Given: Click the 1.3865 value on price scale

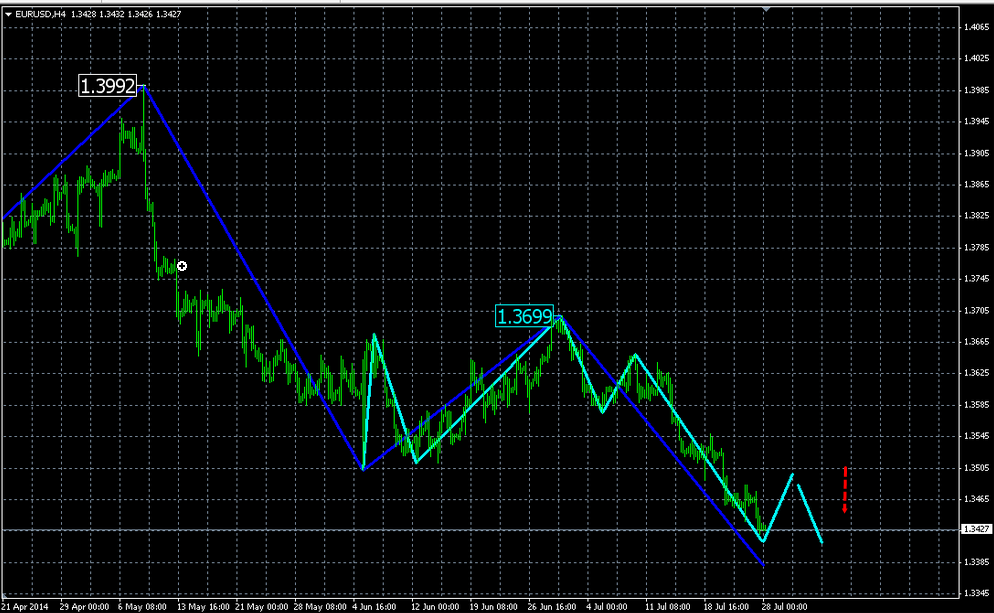Looking at the screenshot, I should click(x=976, y=184).
